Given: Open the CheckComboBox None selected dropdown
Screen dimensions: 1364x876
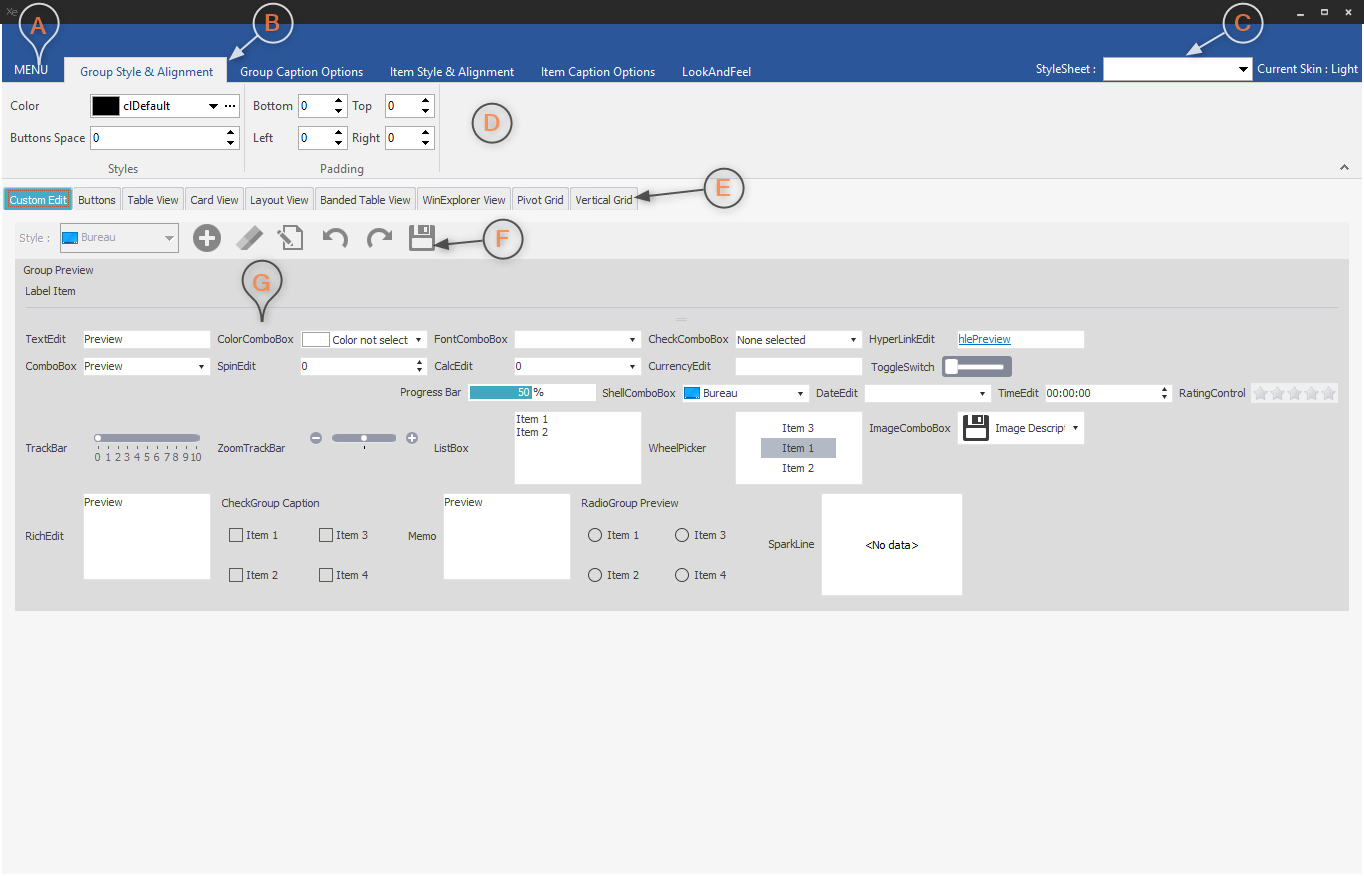Looking at the screenshot, I should (853, 340).
